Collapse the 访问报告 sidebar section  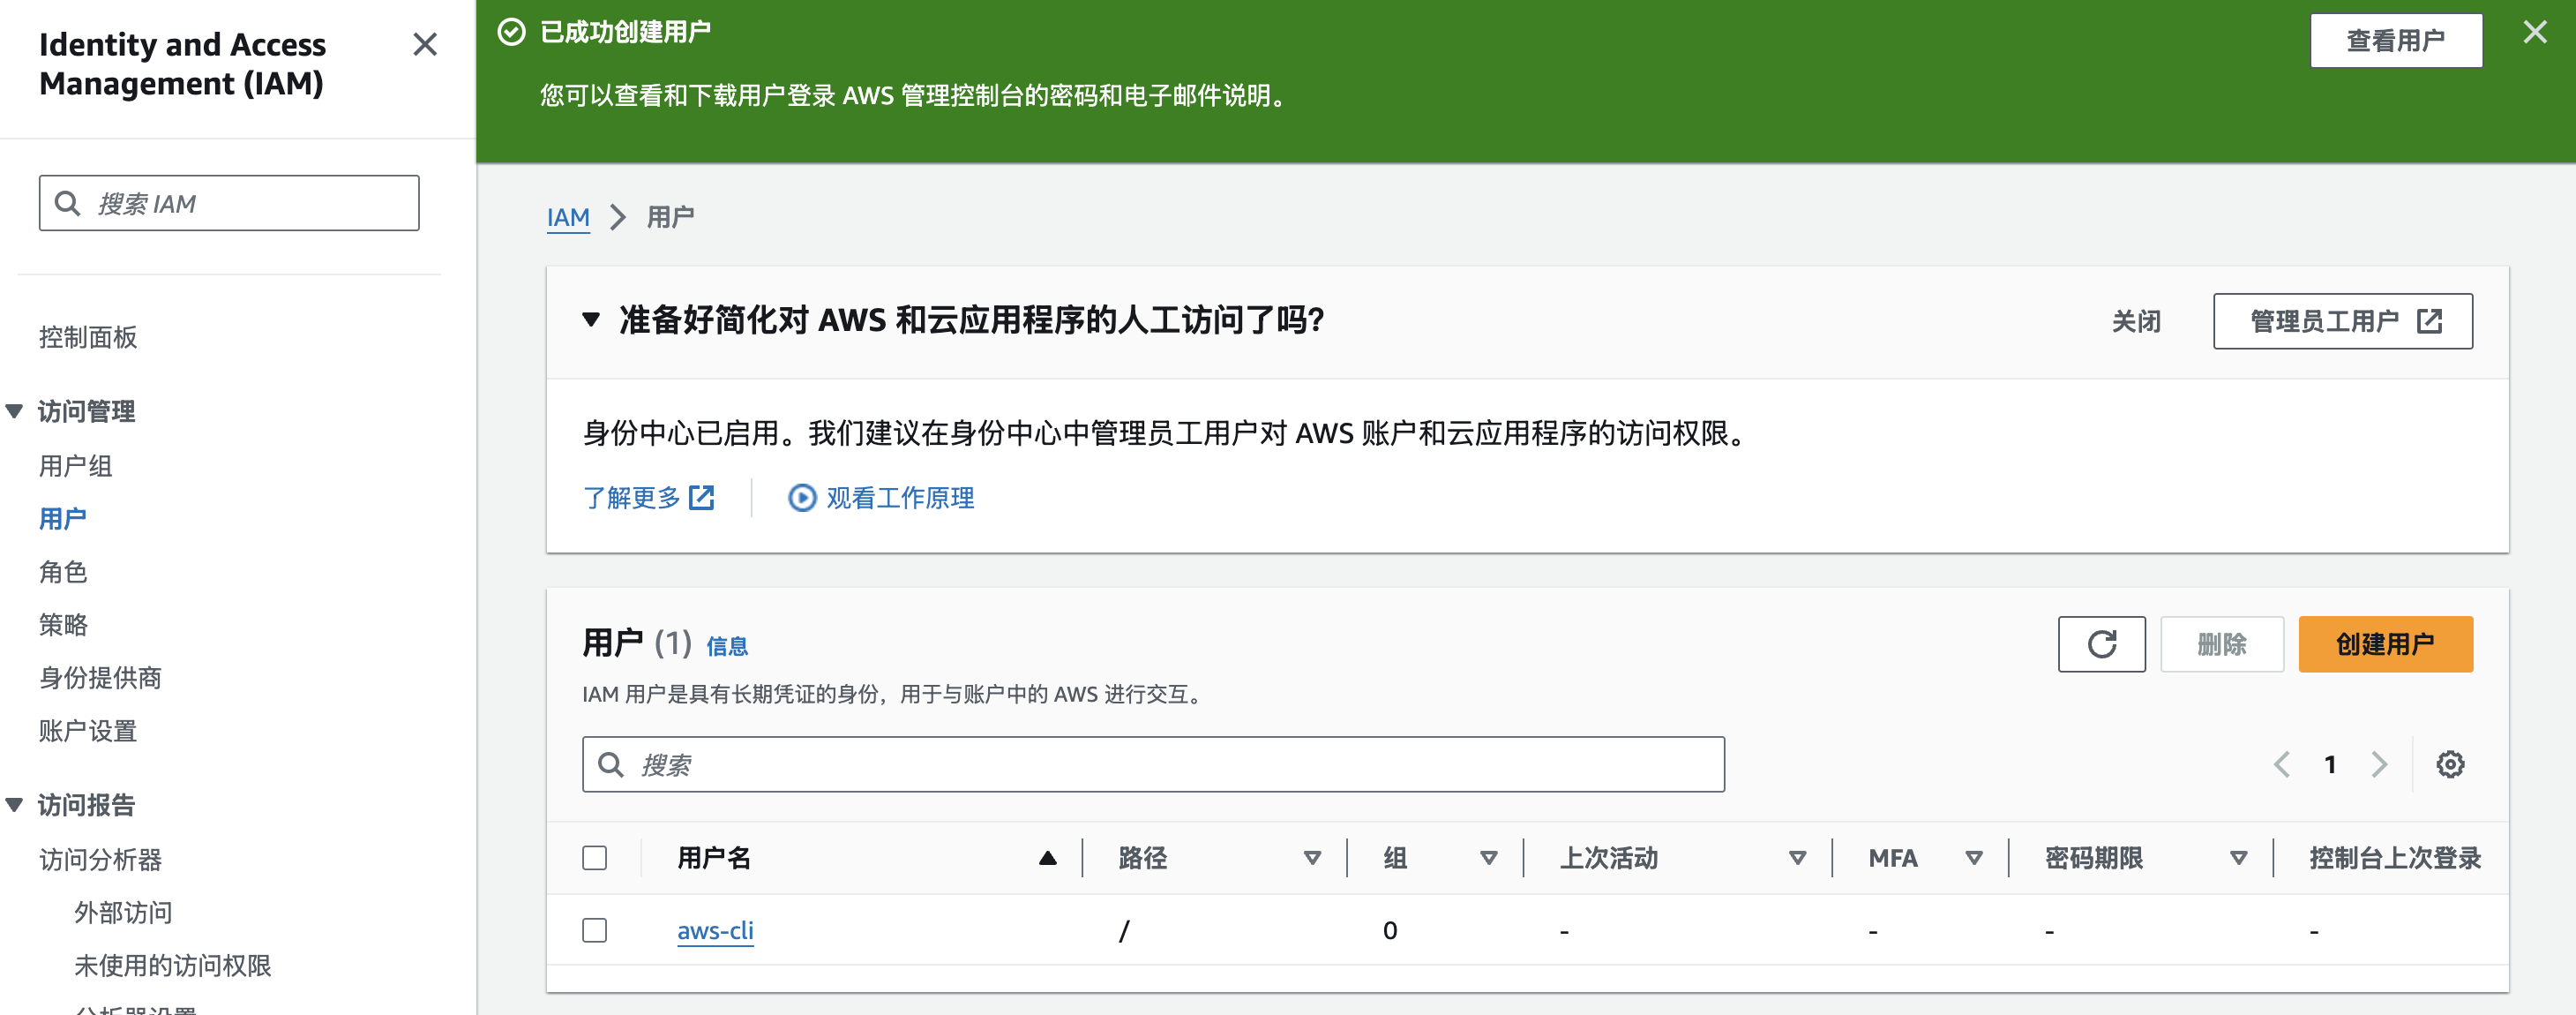tap(15, 805)
